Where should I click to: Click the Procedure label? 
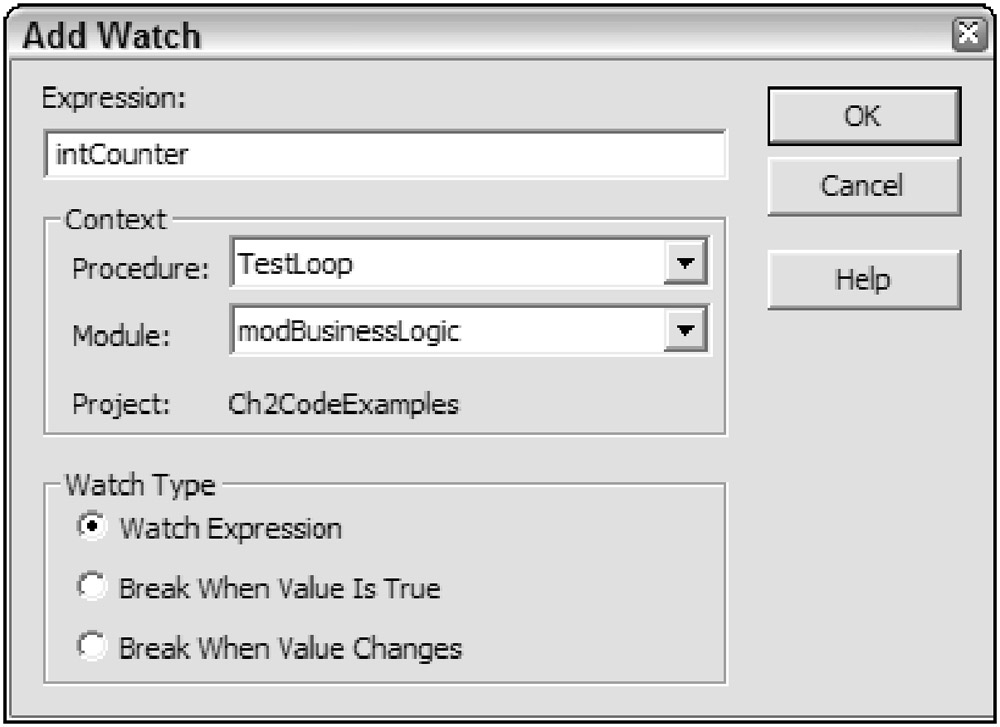140,269
